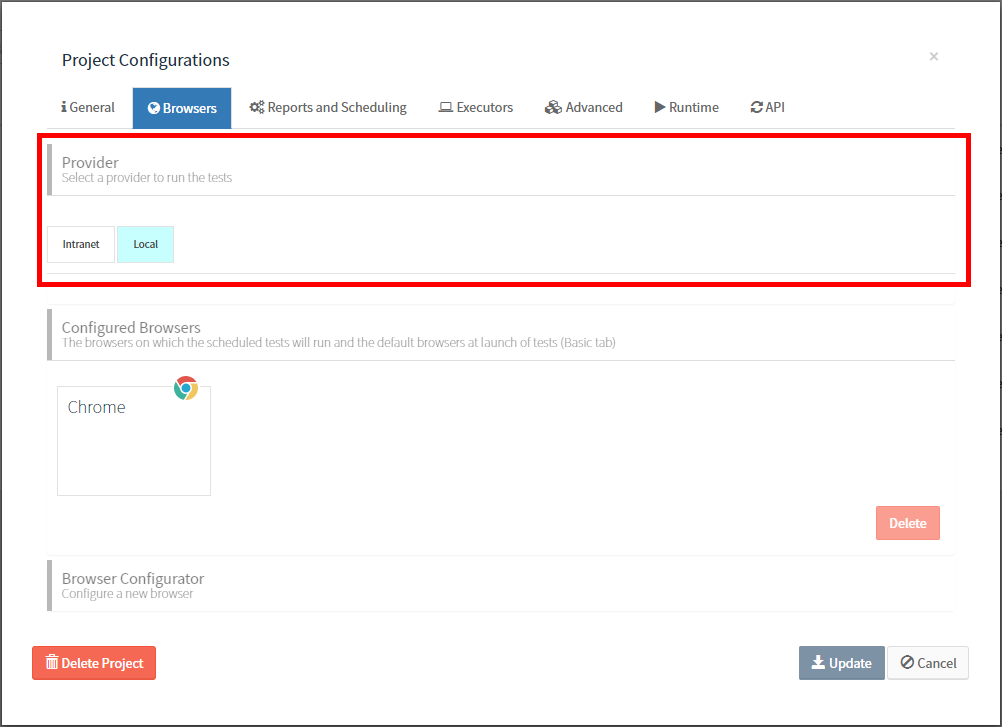The height and width of the screenshot is (727, 1002).
Task: Click the Configured Browsers heading
Action: 131,327
